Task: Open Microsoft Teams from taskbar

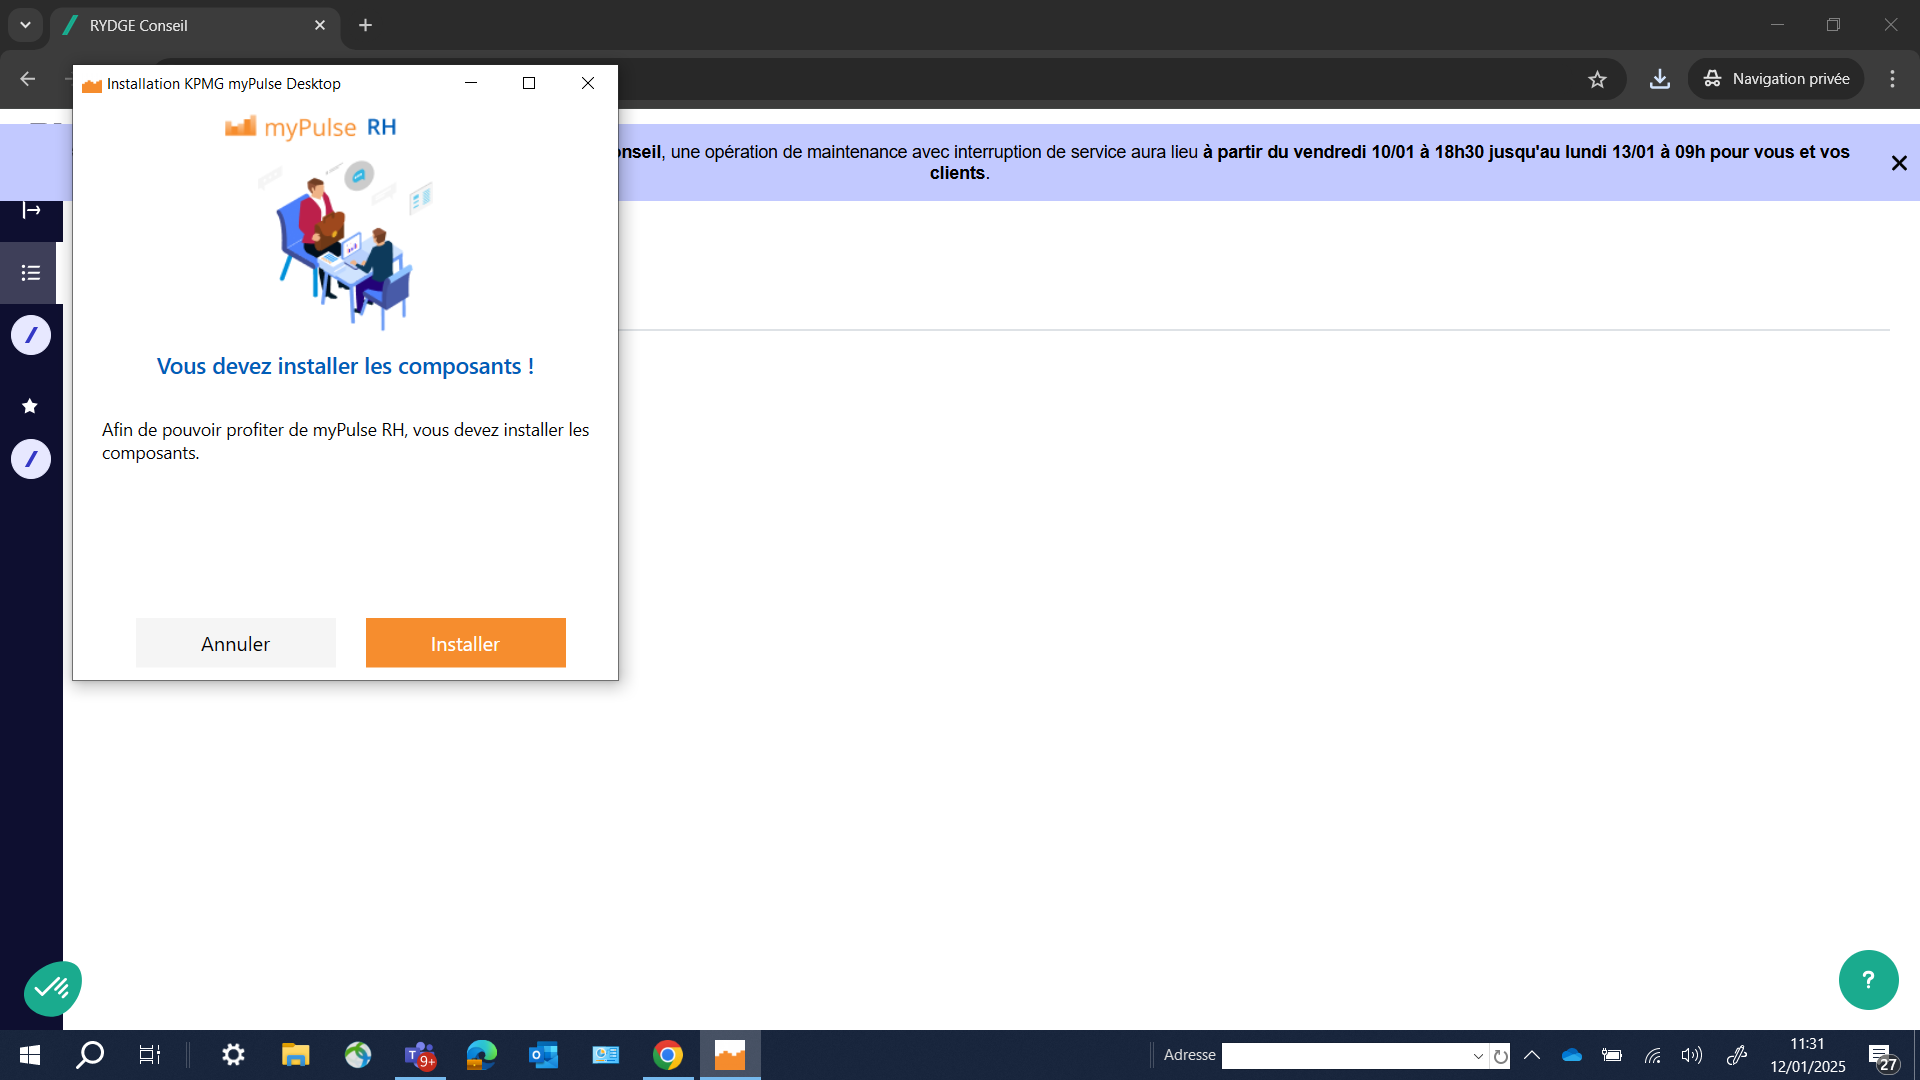Action: 419,1055
